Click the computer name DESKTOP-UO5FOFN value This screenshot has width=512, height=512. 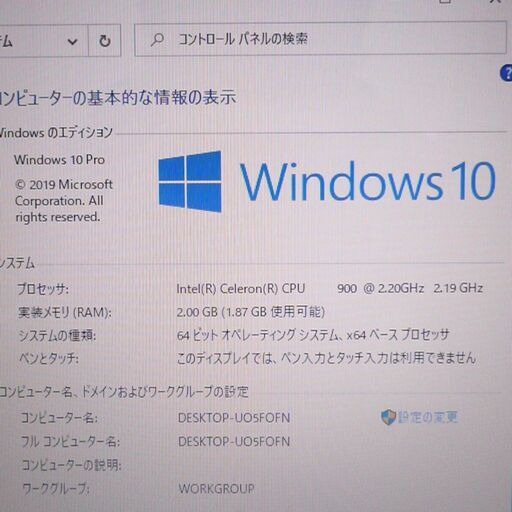coord(234,418)
